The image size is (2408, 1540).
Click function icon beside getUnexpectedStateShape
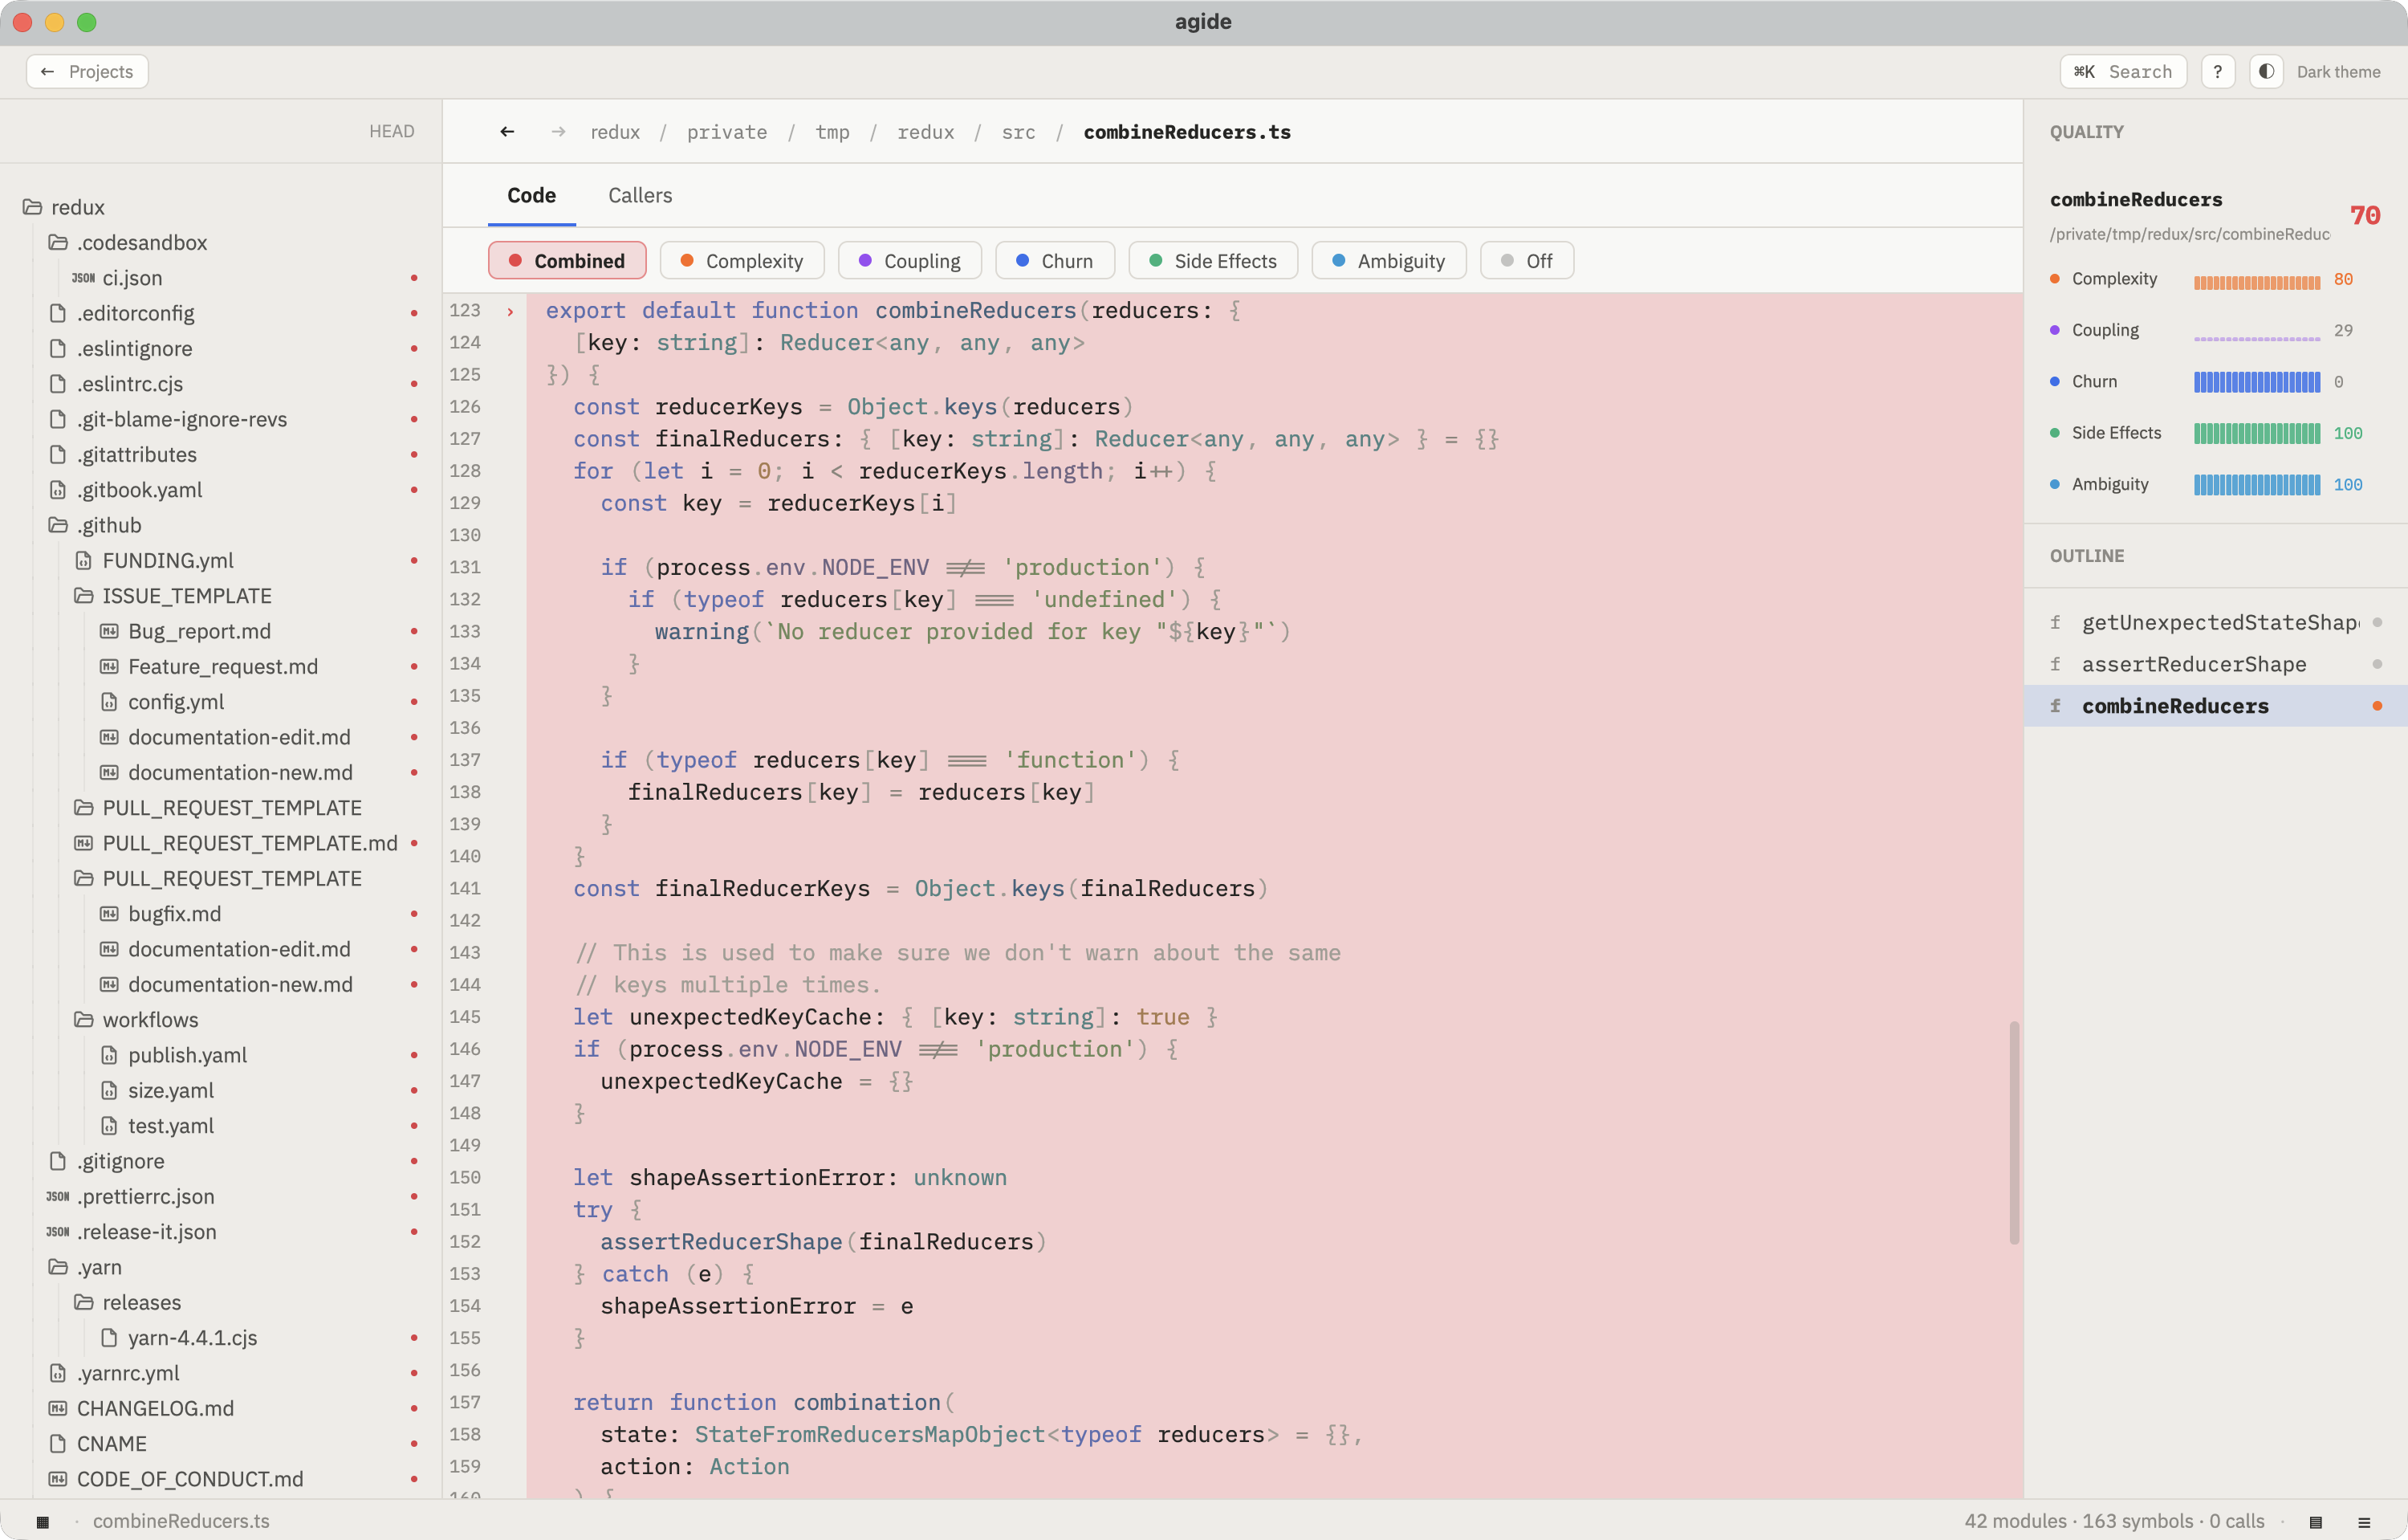click(2056, 622)
